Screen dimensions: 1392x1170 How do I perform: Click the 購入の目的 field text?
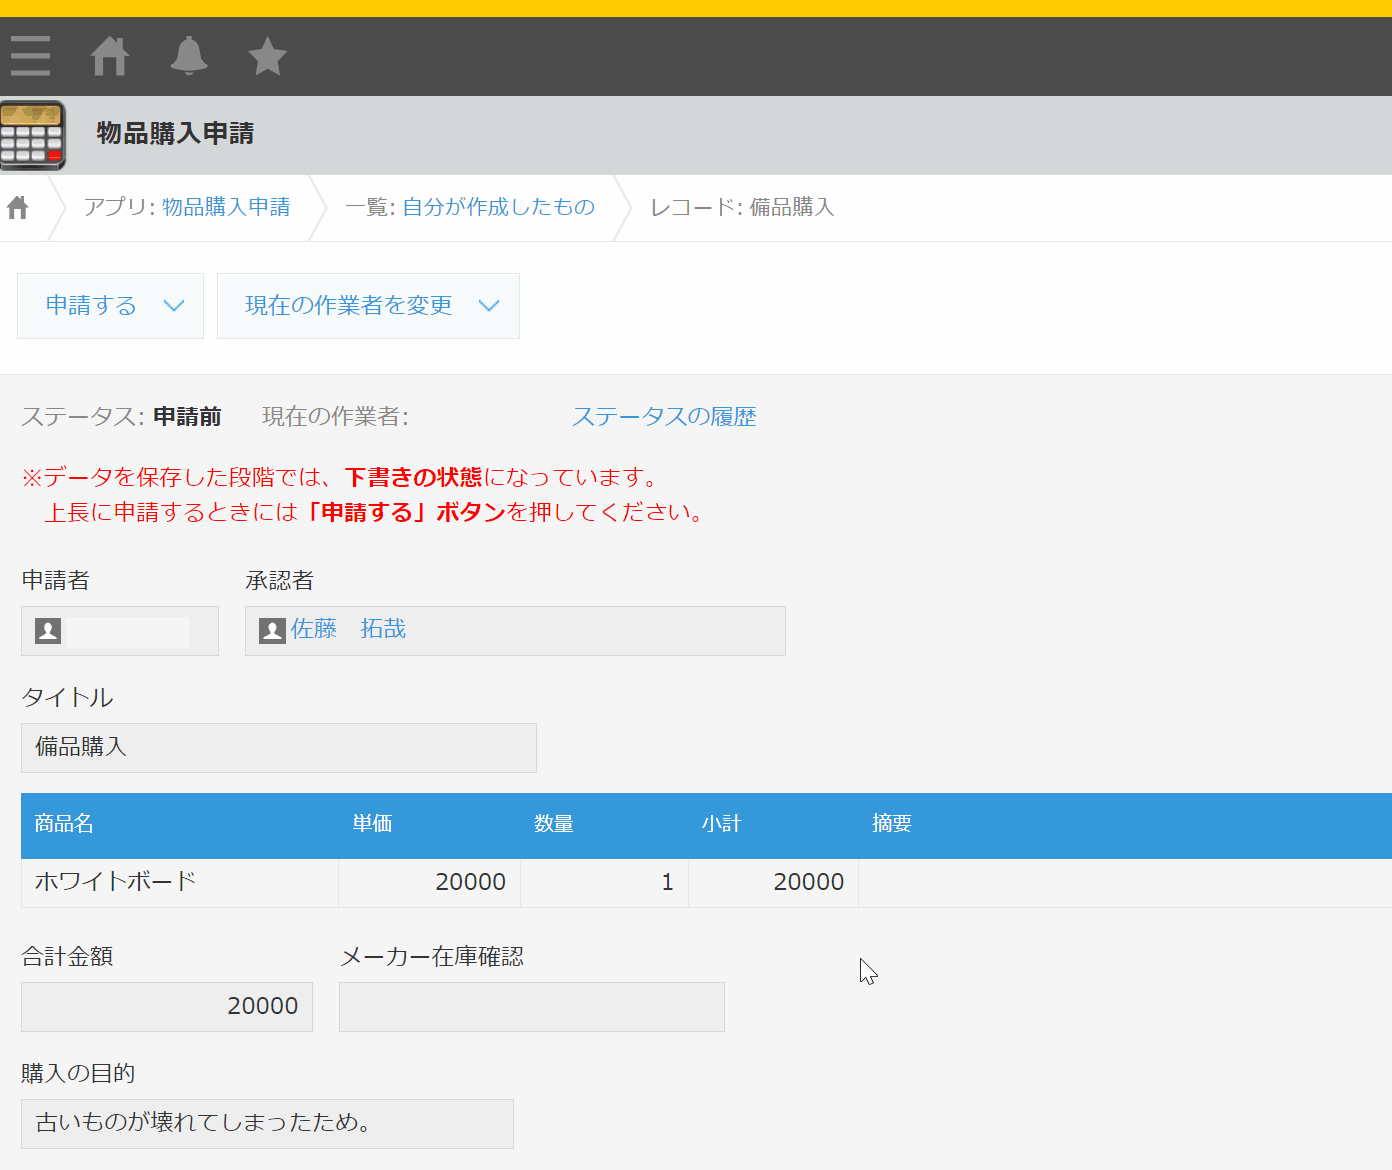coord(267,1124)
